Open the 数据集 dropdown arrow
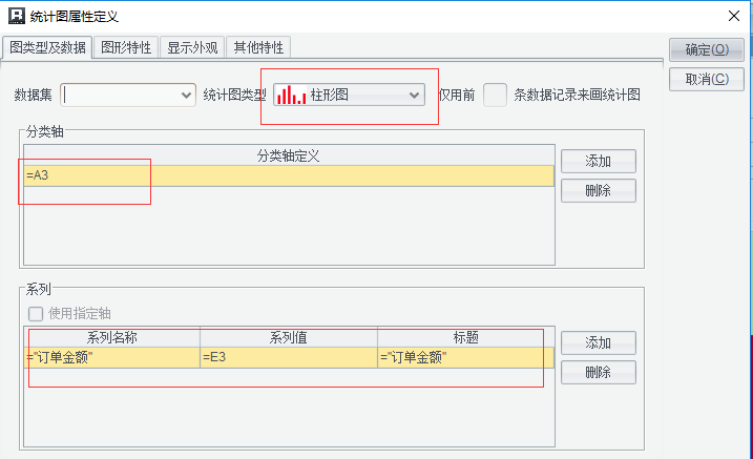753x459 pixels. (x=186, y=95)
